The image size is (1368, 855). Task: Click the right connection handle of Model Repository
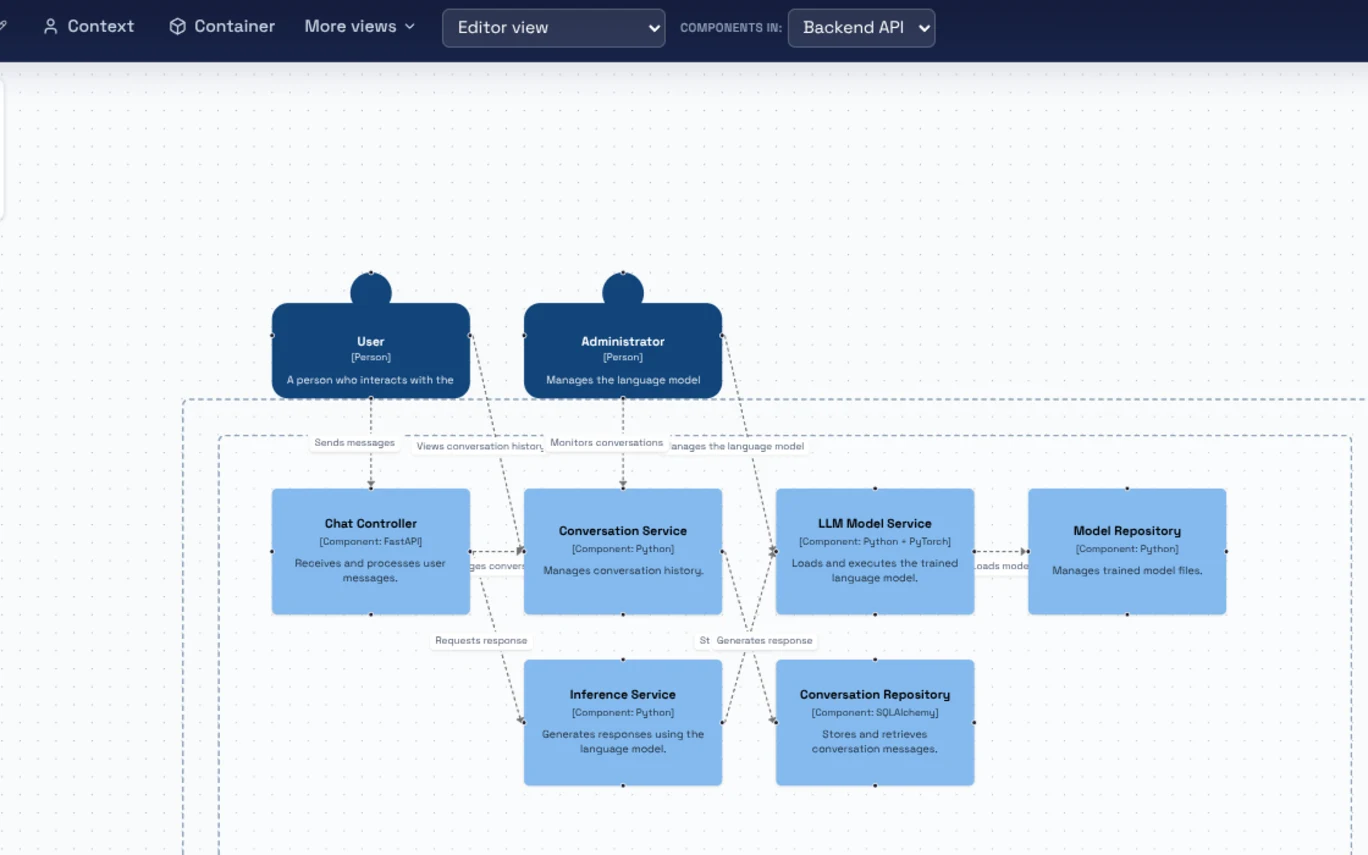point(1226,551)
